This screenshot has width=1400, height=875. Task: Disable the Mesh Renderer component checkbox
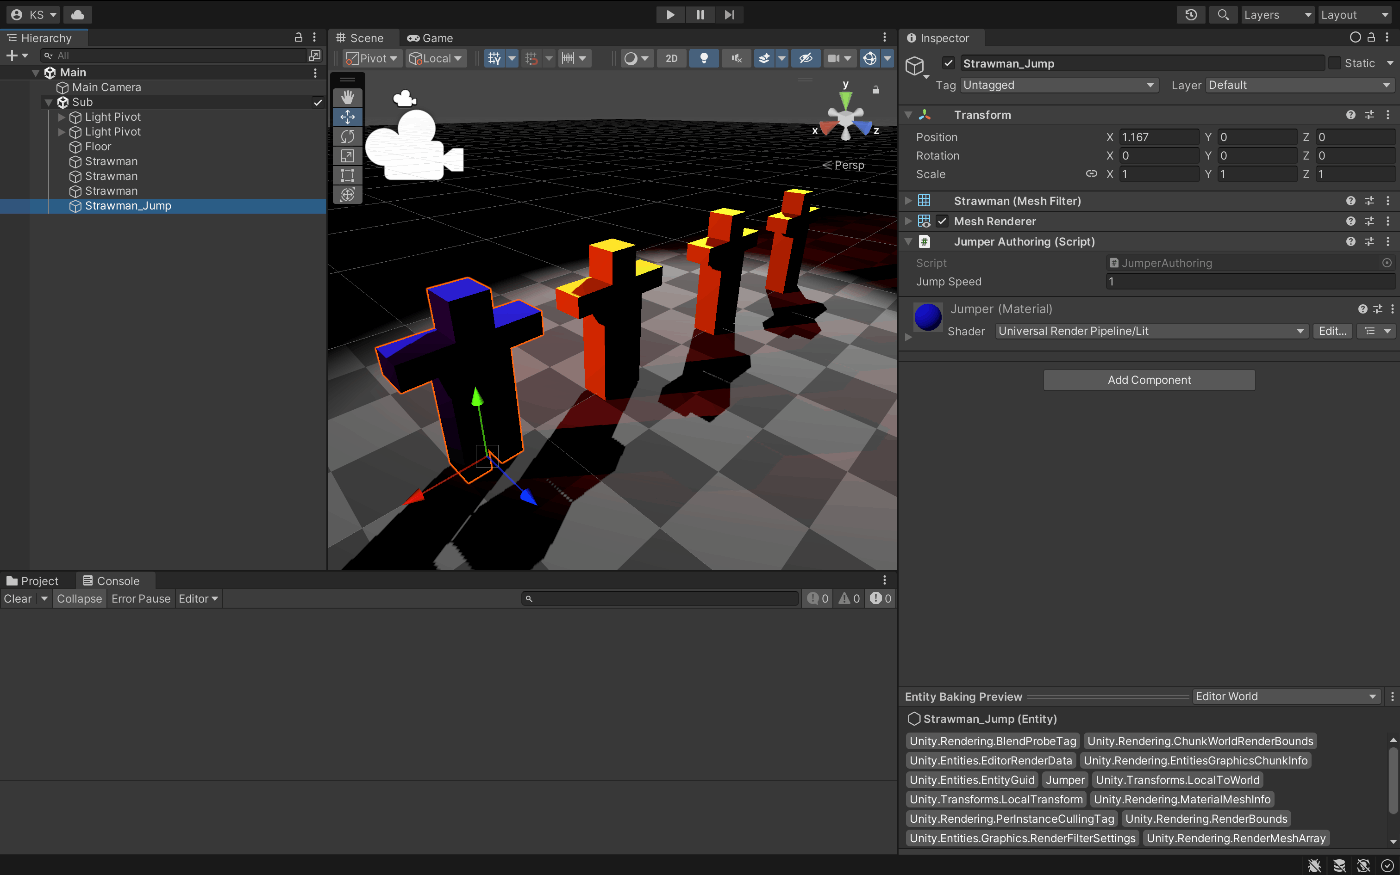pyautogui.click(x=942, y=221)
